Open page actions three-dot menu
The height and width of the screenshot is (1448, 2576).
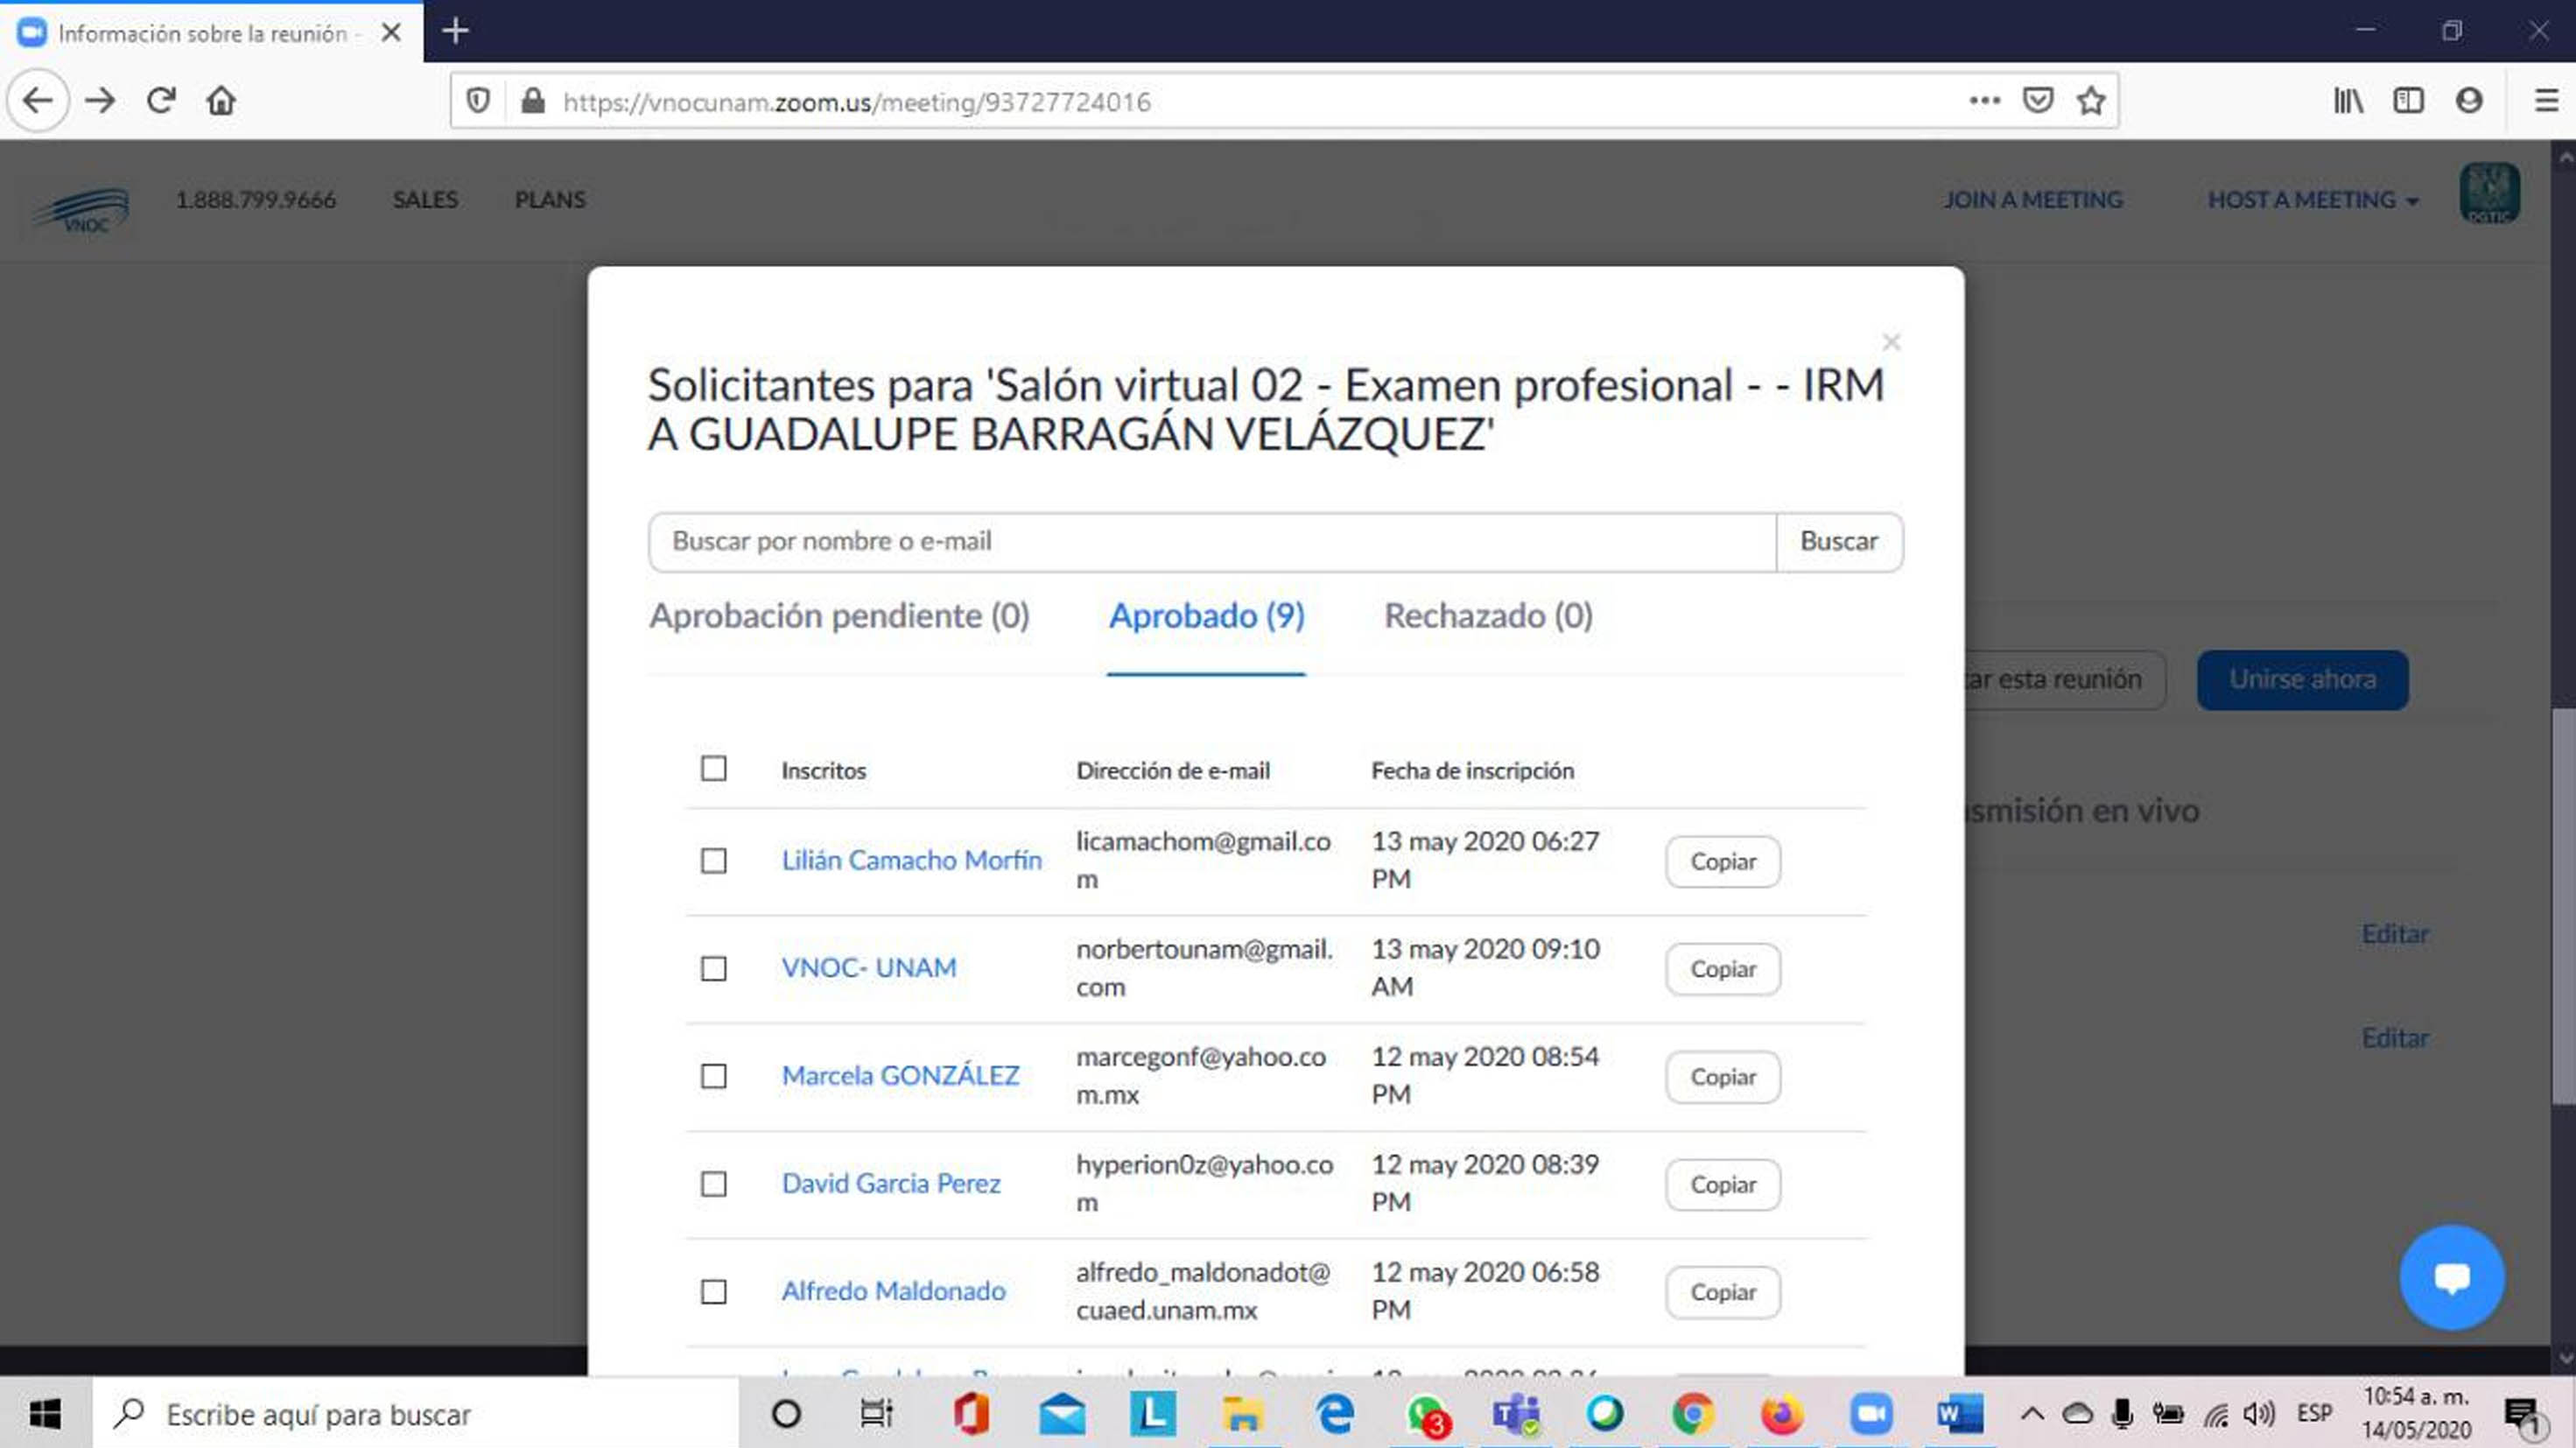(1985, 101)
